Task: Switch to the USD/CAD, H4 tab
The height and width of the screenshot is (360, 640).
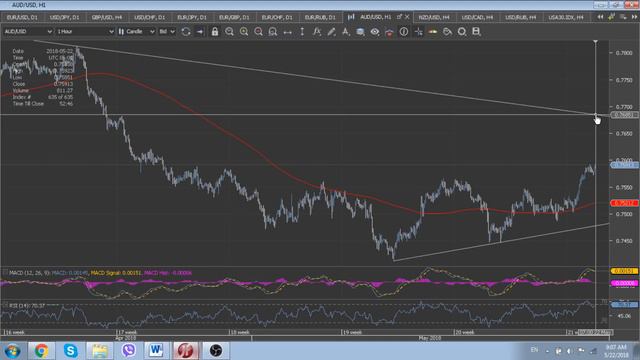Action: (477, 17)
